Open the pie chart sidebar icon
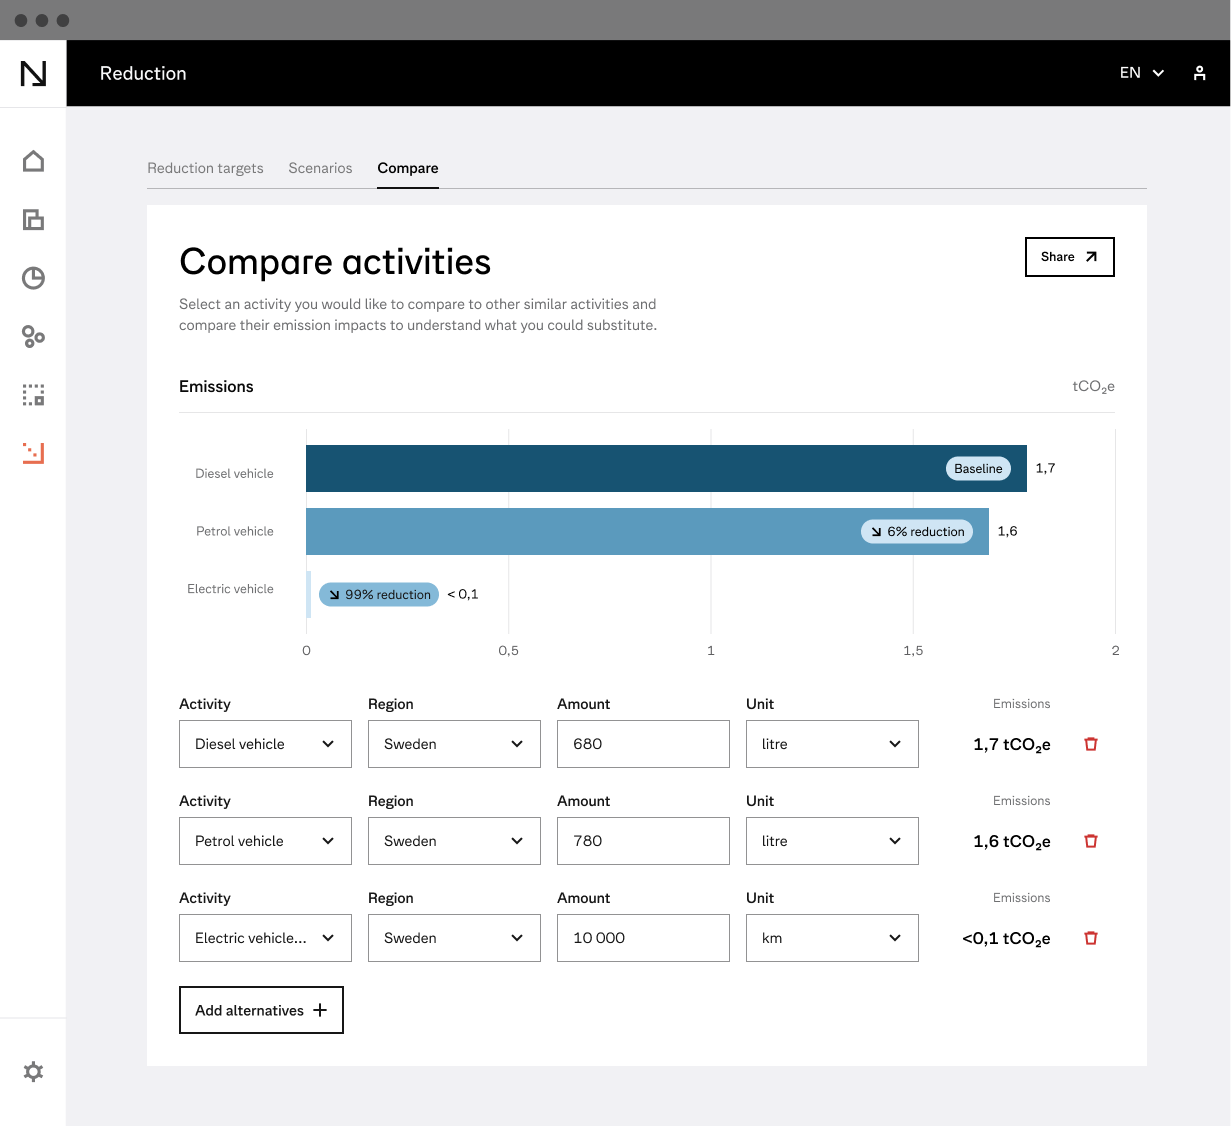The width and height of the screenshot is (1231, 1126). (x=33, y=278)
